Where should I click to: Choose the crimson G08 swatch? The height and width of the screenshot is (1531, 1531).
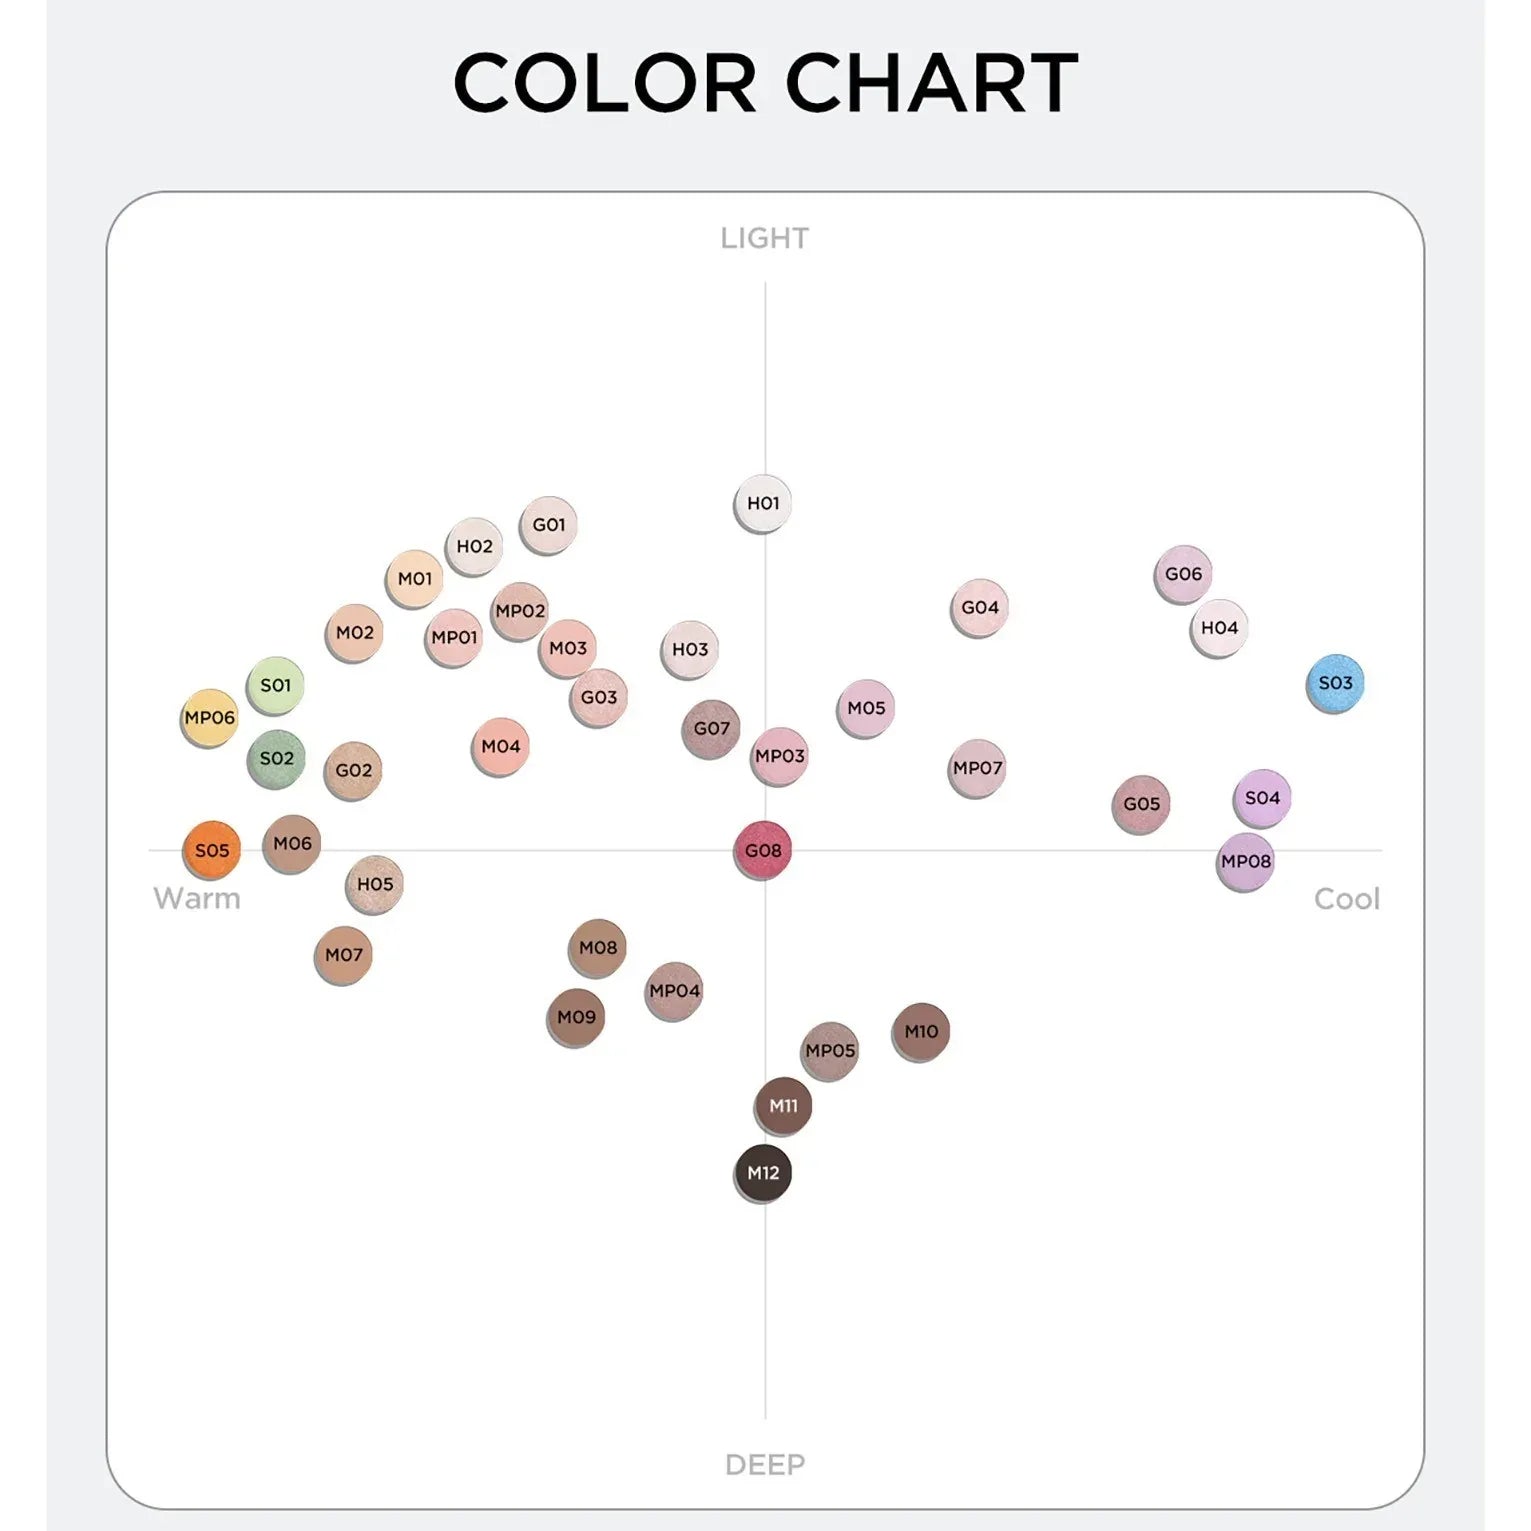(x=763, y=850)
